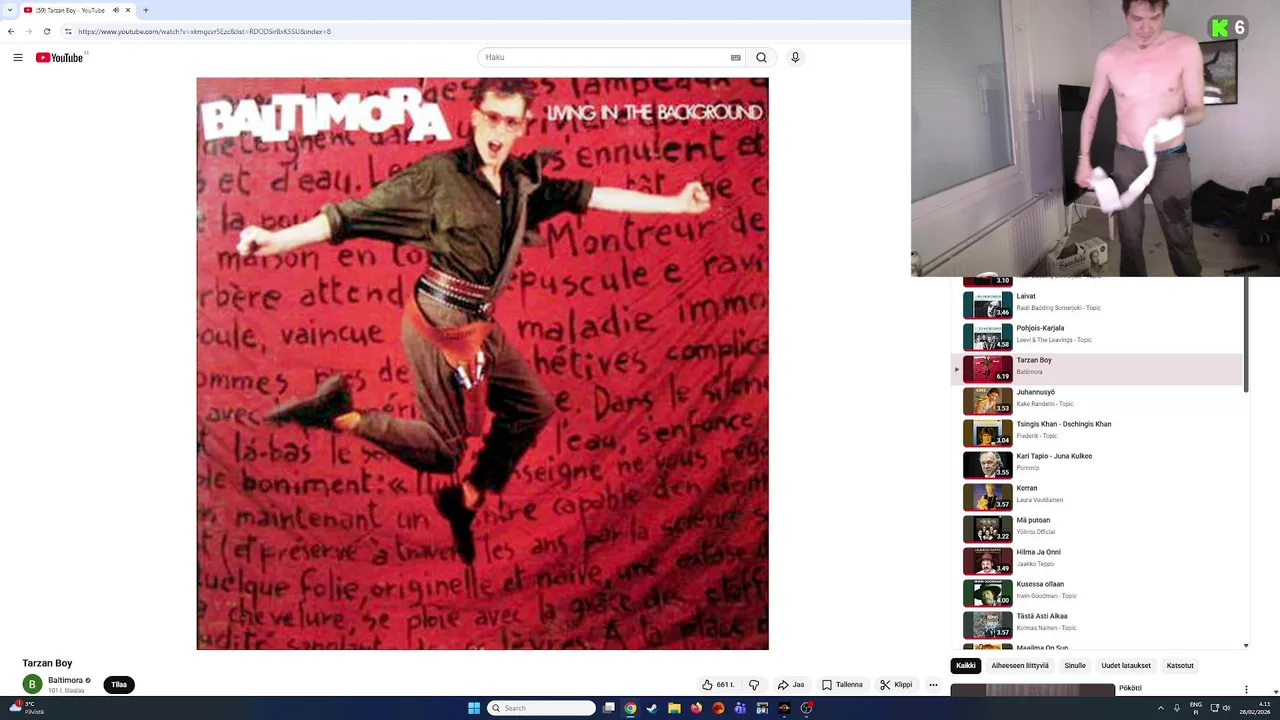Open the new tab plus button
The height and width of the screenshot is (720, 1280).
click(145, 10)
